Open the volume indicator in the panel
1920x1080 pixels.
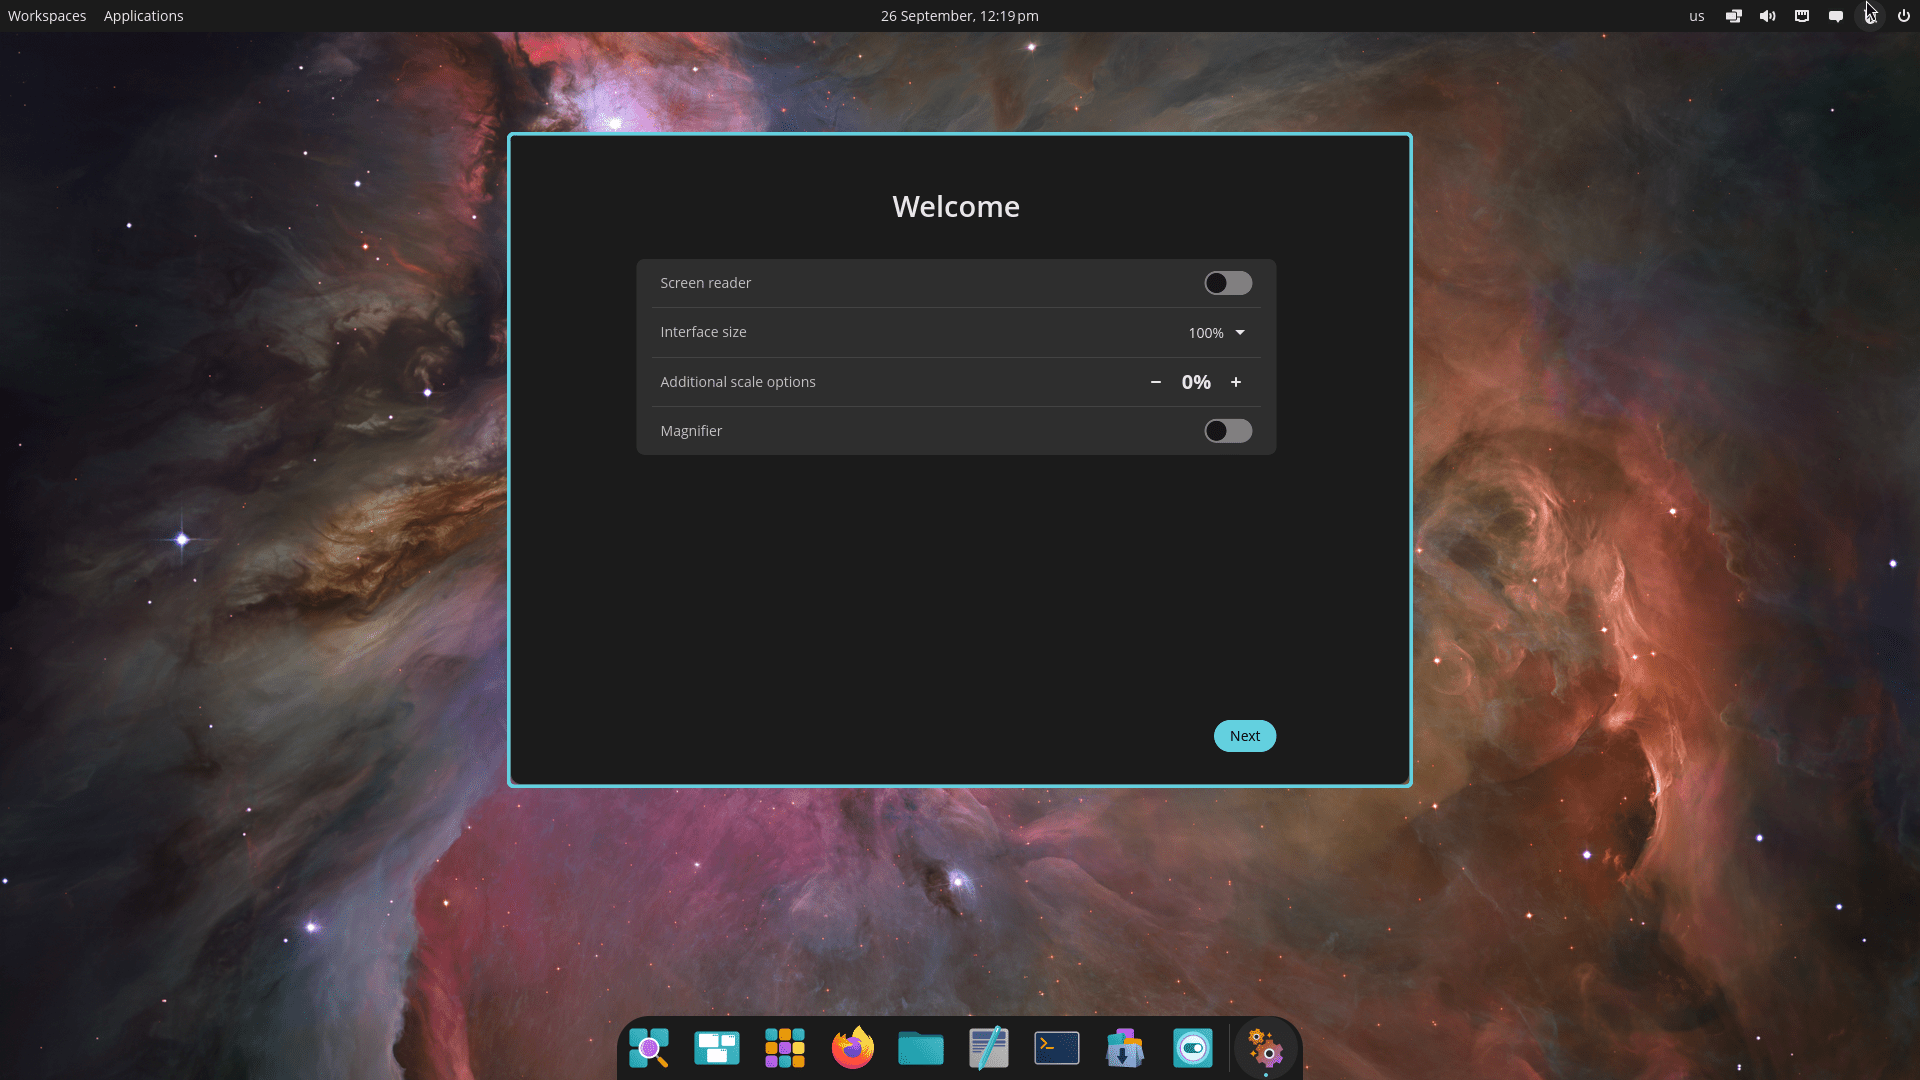[x=1767, y=15]
